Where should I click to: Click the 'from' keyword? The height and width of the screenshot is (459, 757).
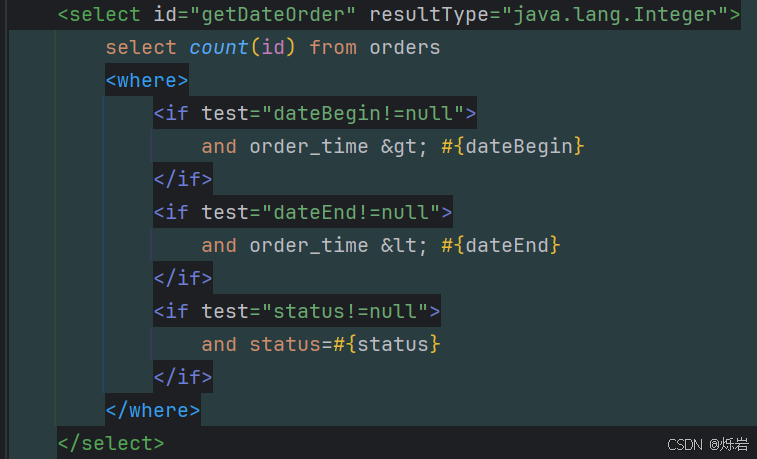pyautogui.click(x=333, y=47)
